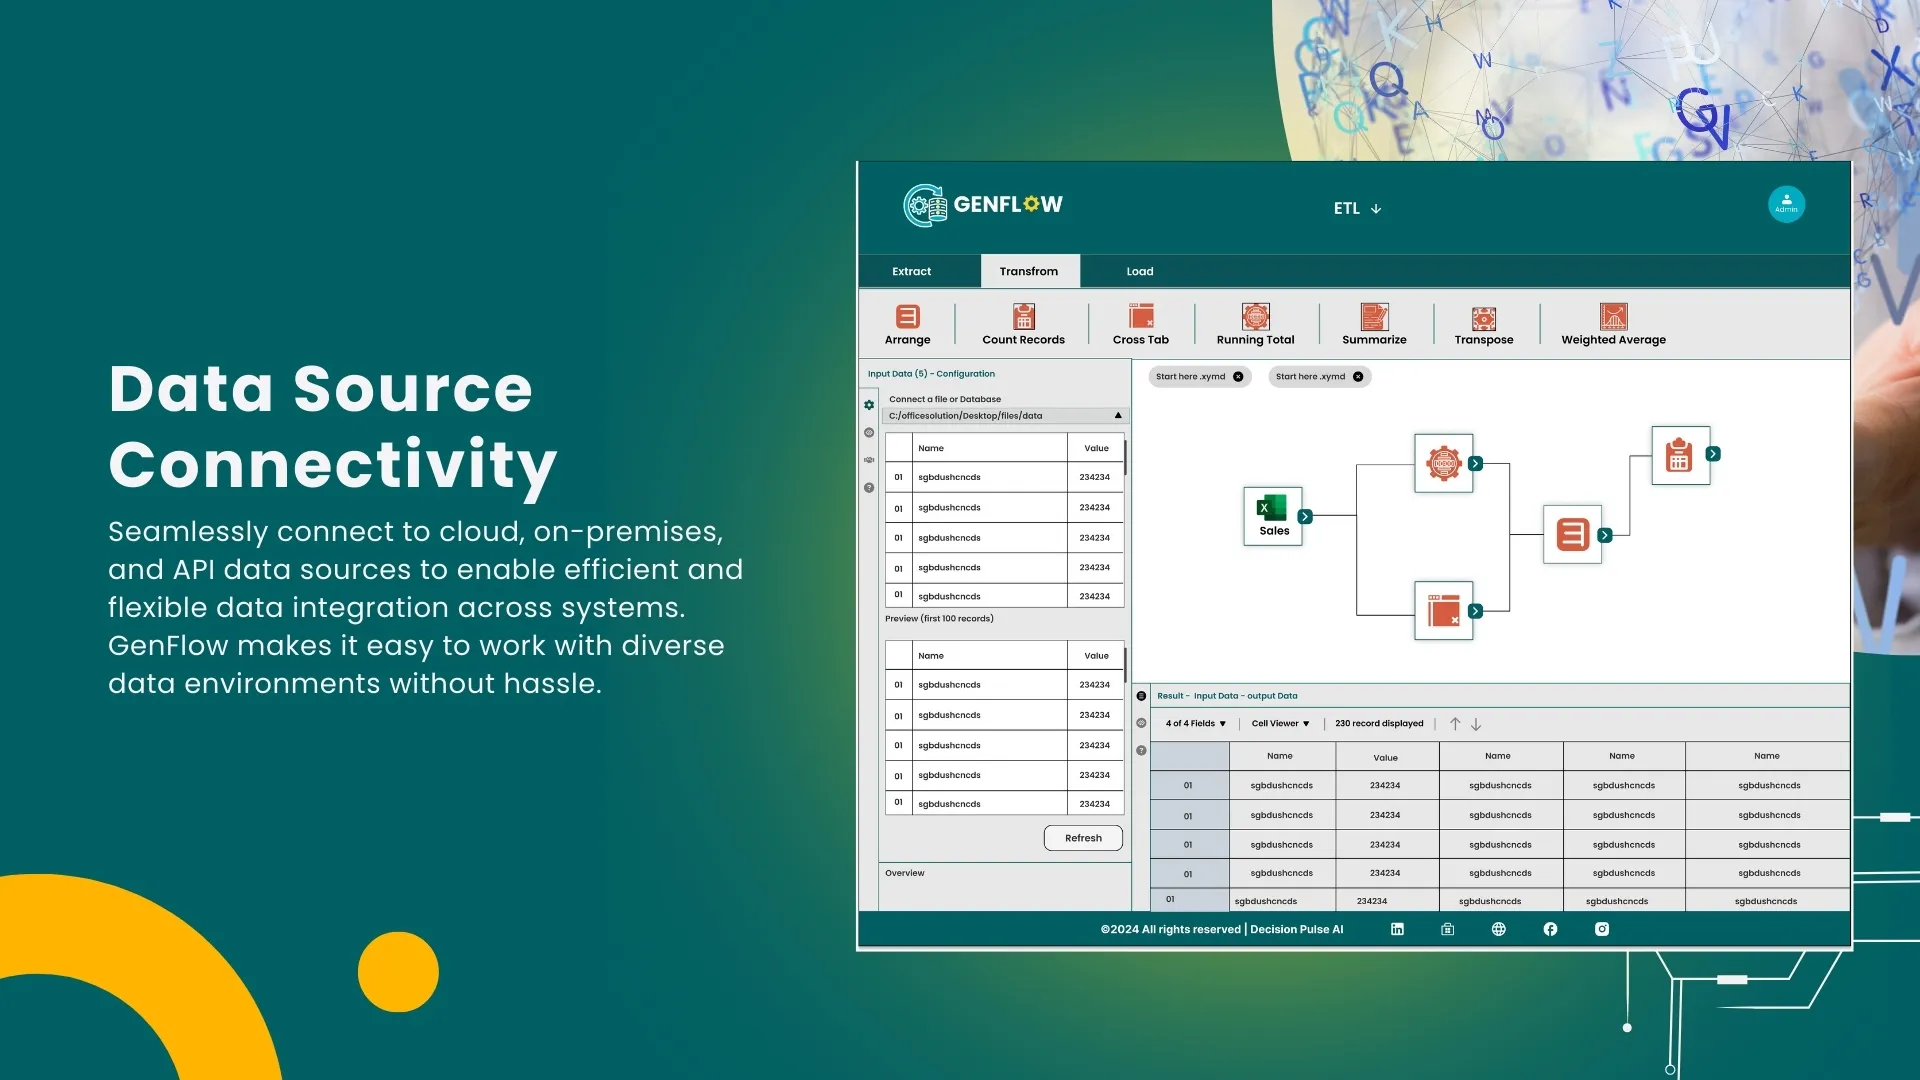Select the Transpose tool
Image resolution: width=1920 pixels, height=1080 pixels.
1483,323
